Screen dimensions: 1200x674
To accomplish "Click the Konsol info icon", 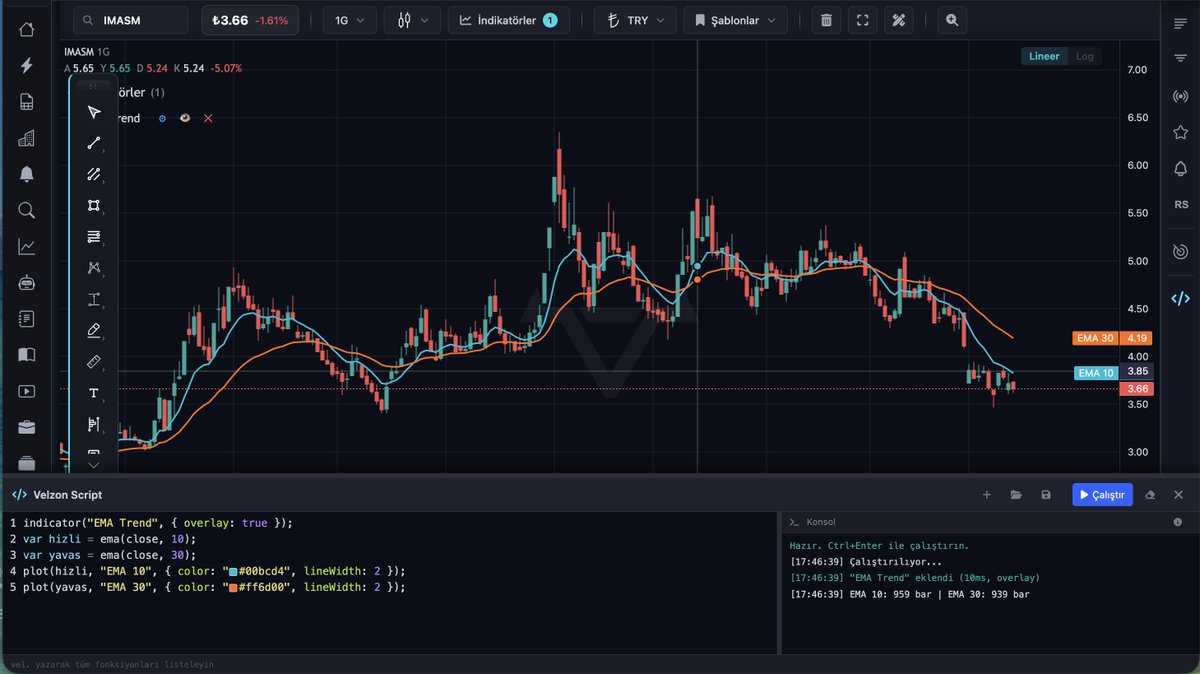I will tap(1178, 522).
